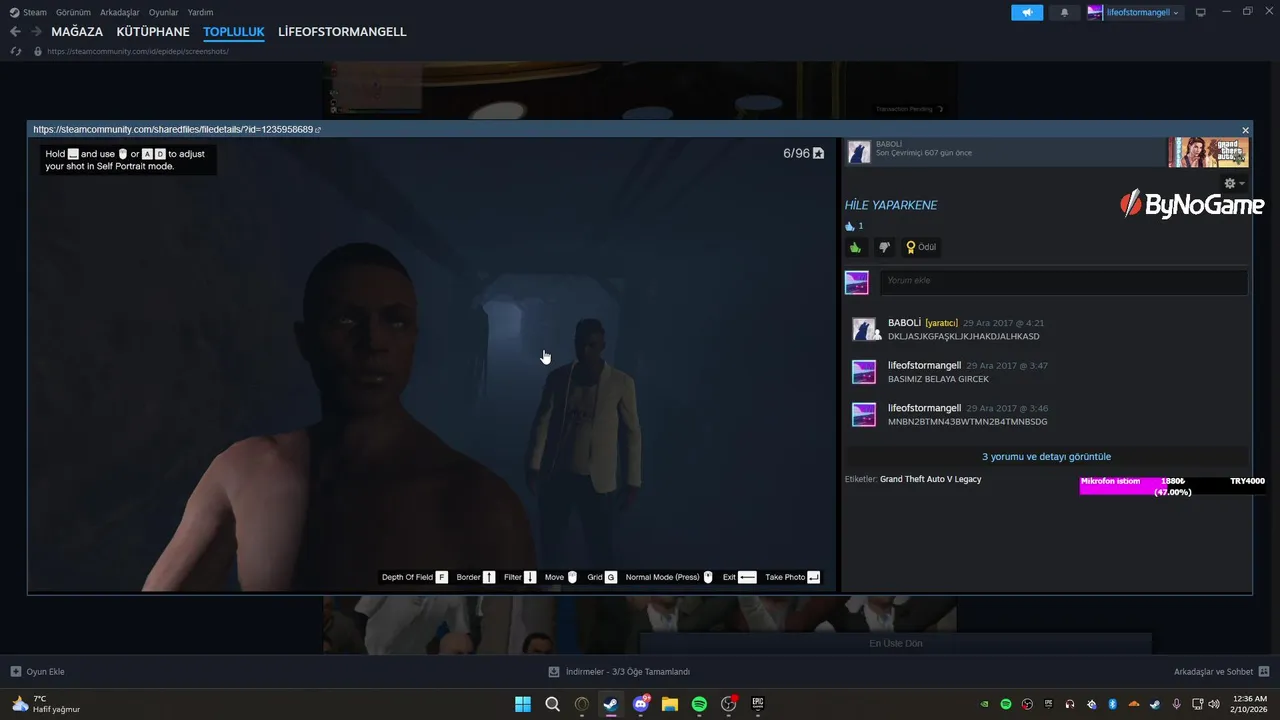Open the clock showing 12:36 AM
The height and width of the screenshot is (720, 1280).
(1250, 704)
